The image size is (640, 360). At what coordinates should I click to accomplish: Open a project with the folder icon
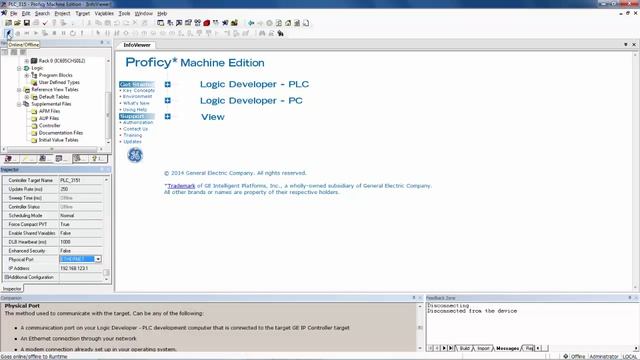tap(17, 23)
